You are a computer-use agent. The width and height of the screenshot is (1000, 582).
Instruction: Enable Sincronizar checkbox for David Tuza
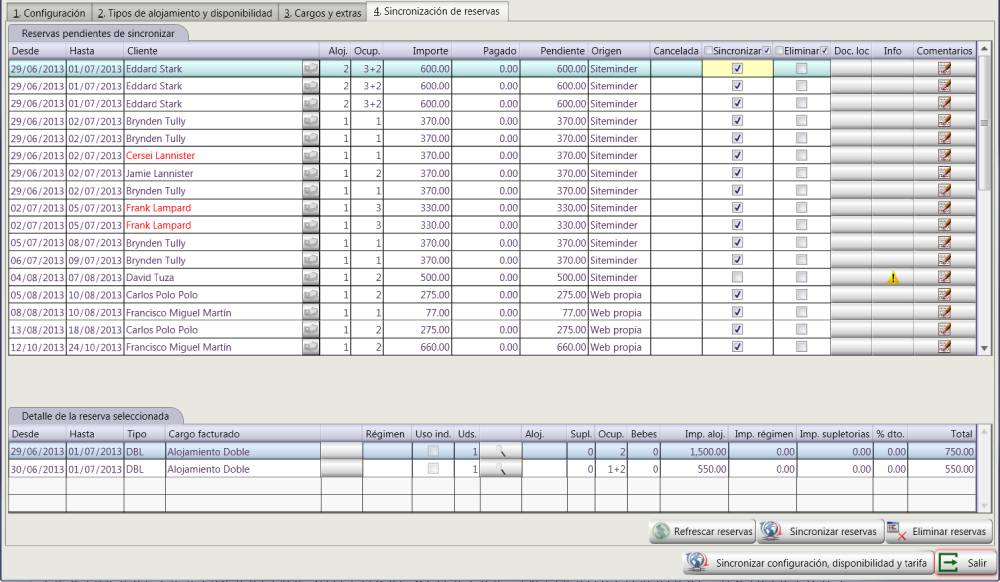tap(737, 277)
